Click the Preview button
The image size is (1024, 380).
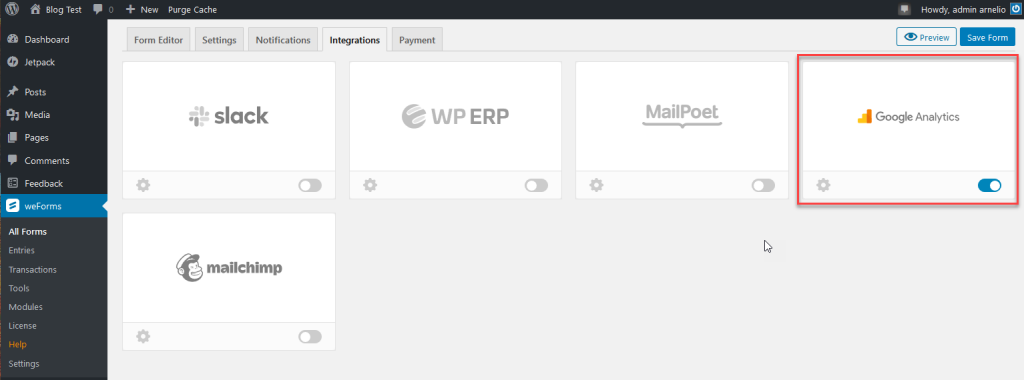tap(927, 37)
